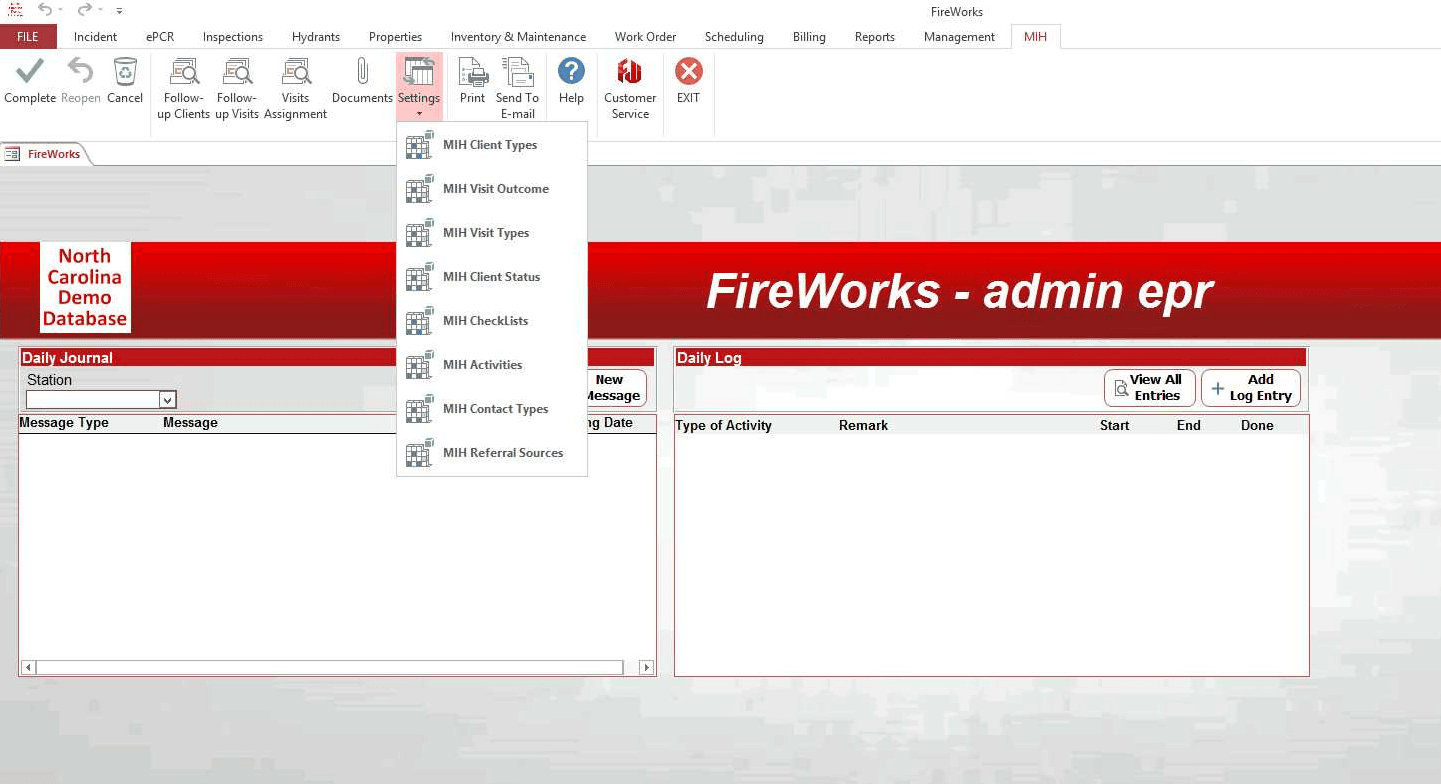This screenshot has width=1441, height=784.
Task: Select MIH Client Status menu entry
Action: tap(492, 277)
